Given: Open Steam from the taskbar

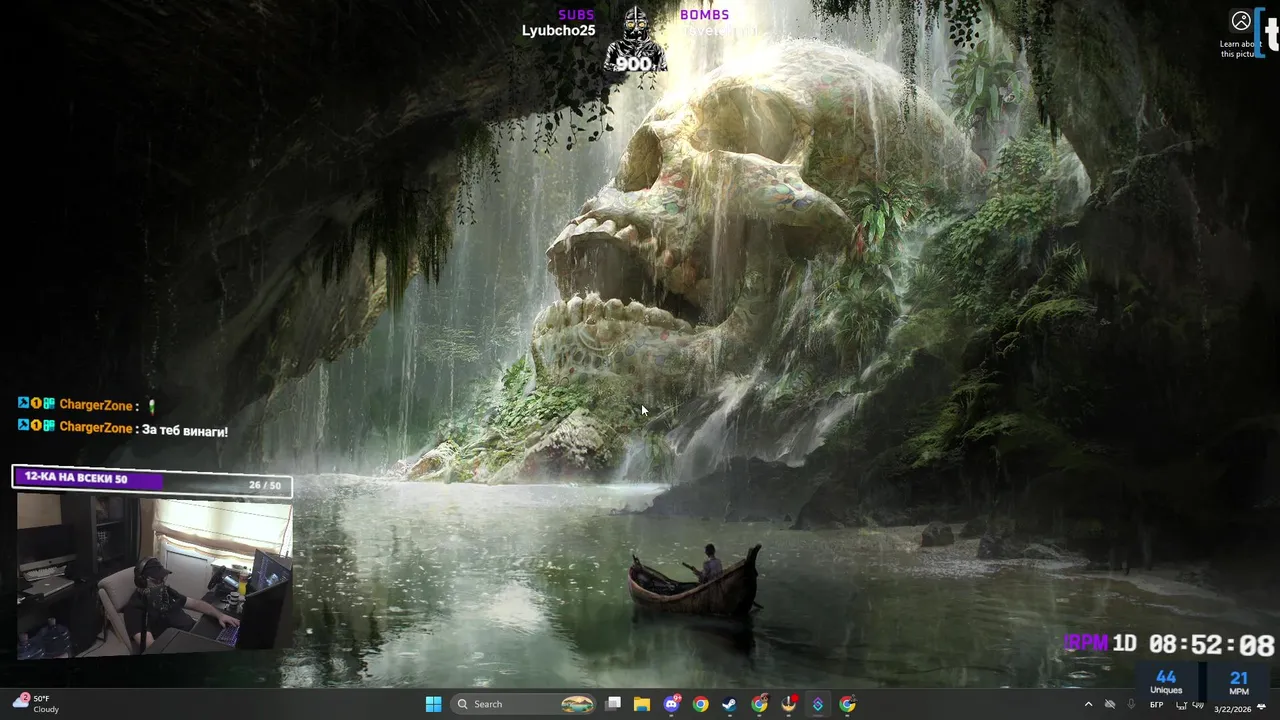Looking at the screenshot, I should (730, 704).
